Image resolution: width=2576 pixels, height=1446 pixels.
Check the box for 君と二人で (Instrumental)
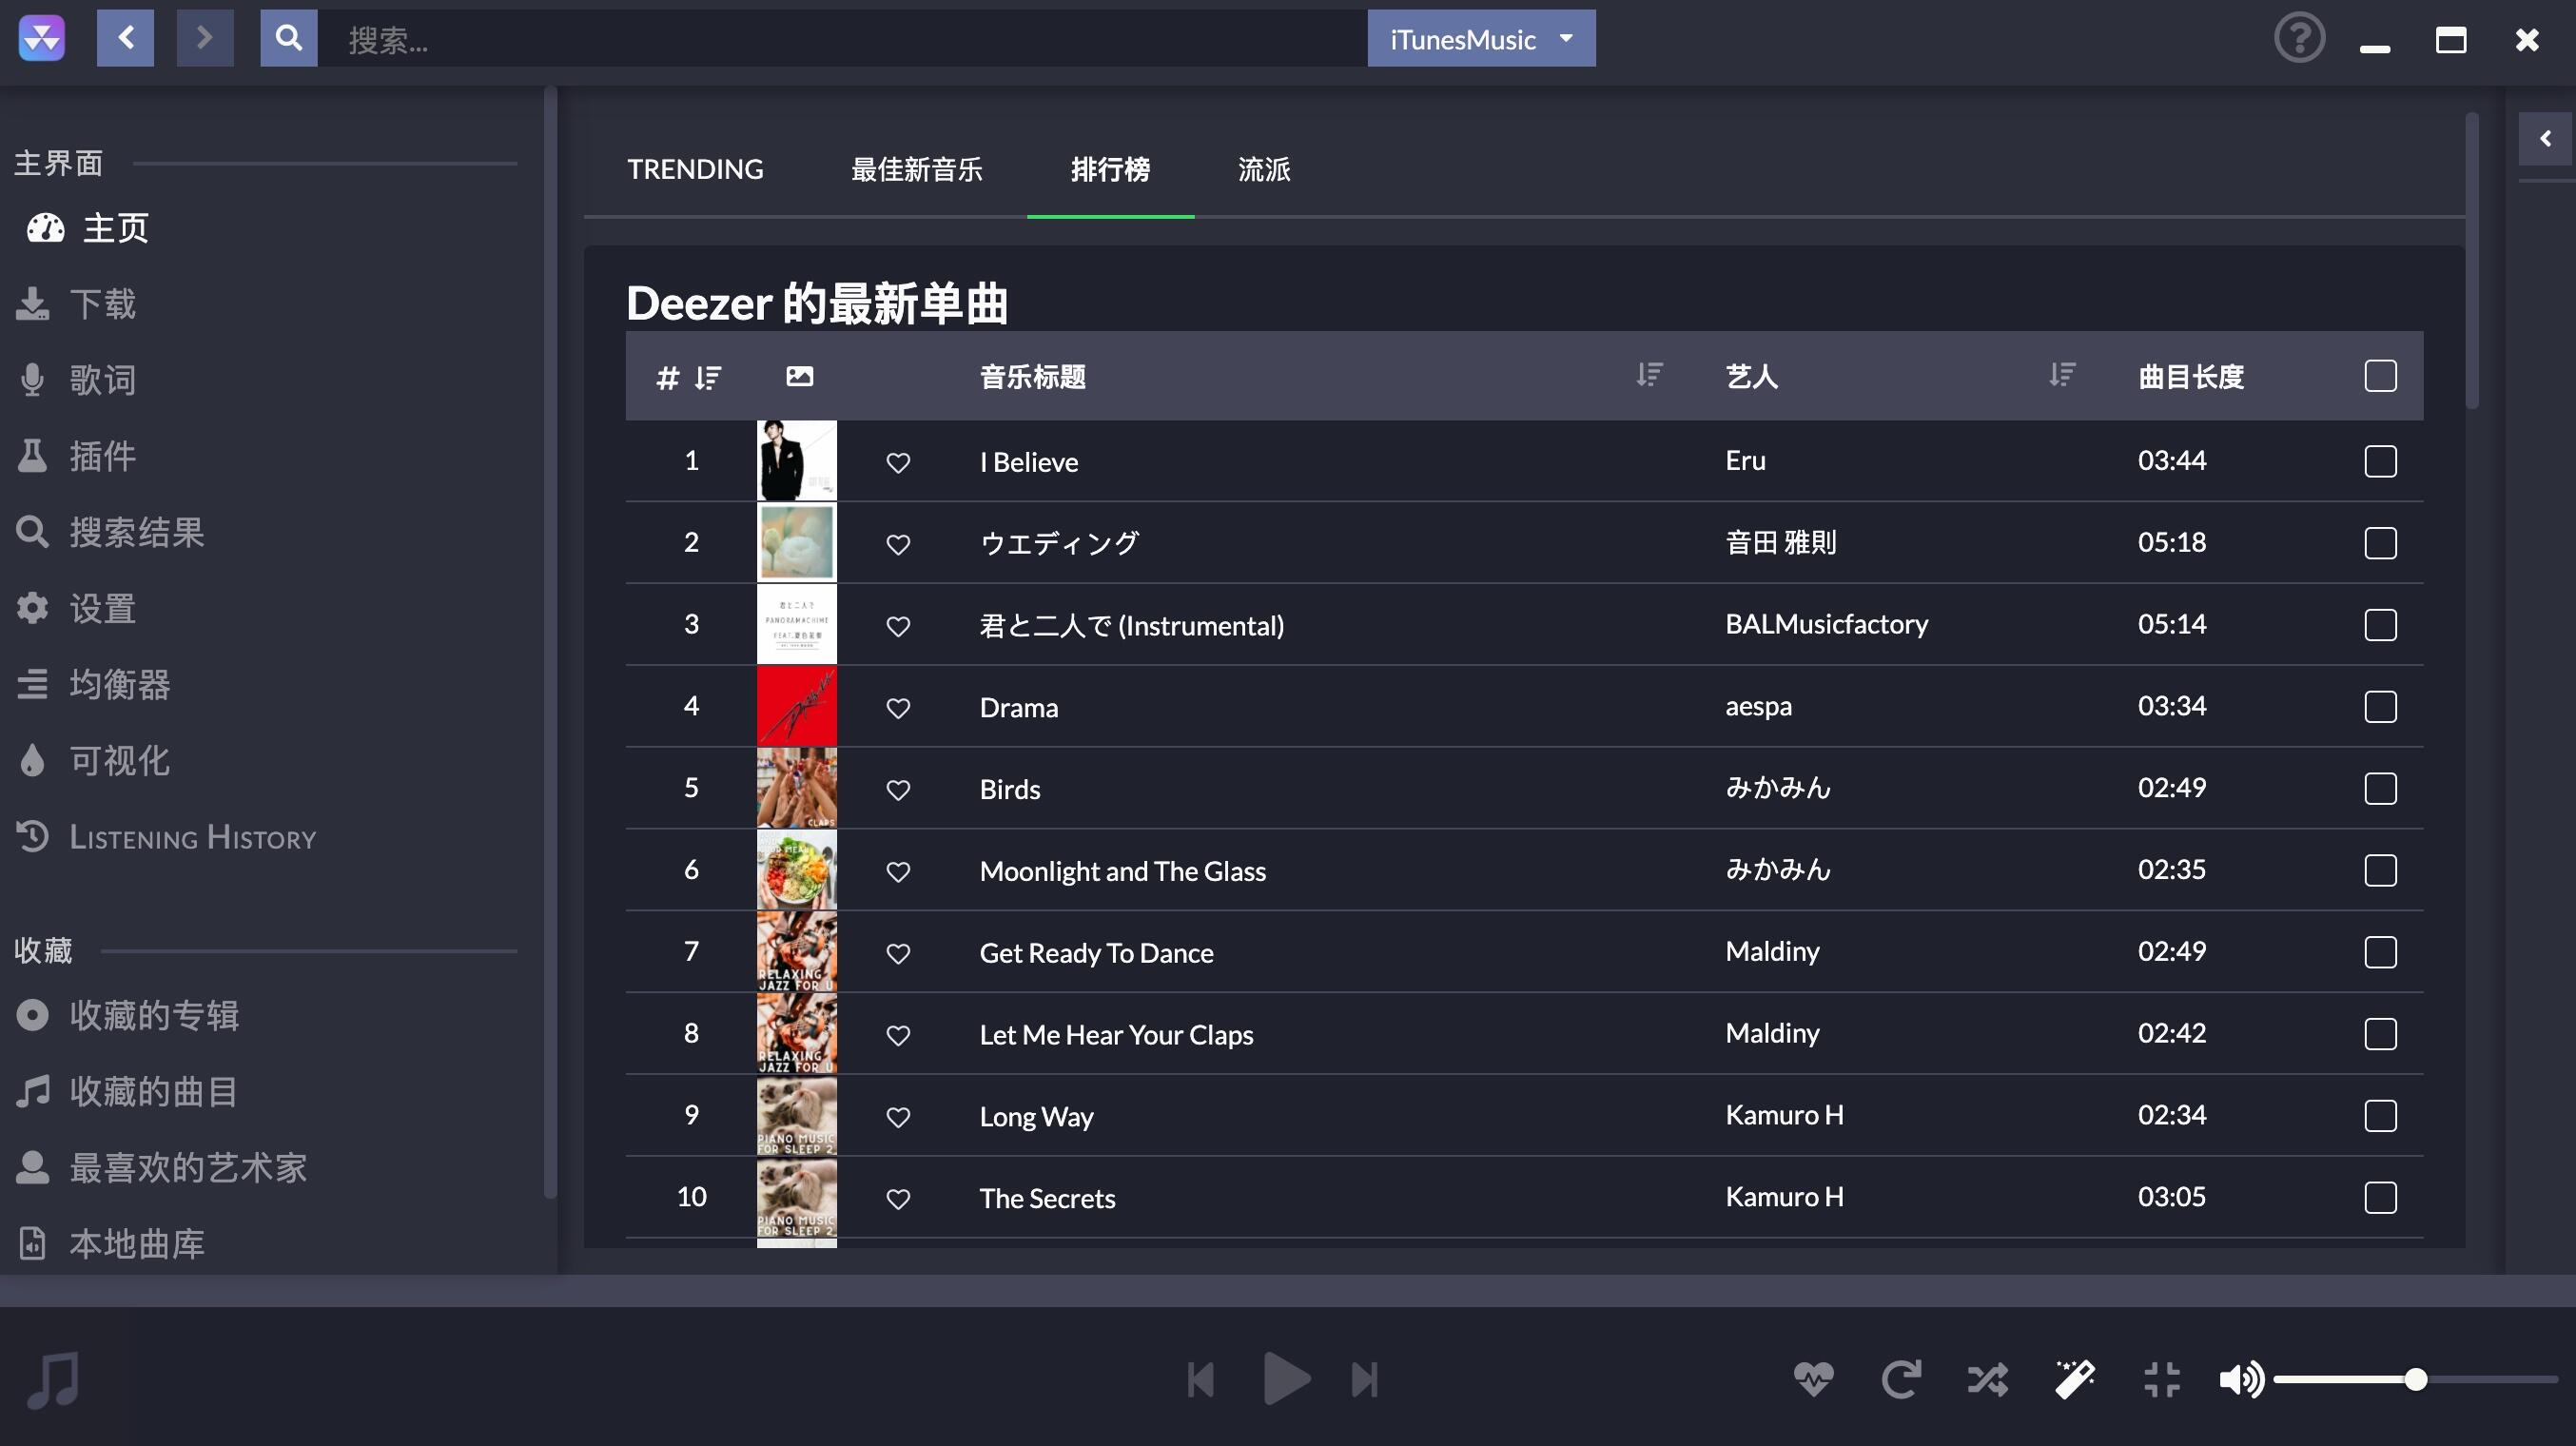2380,625
